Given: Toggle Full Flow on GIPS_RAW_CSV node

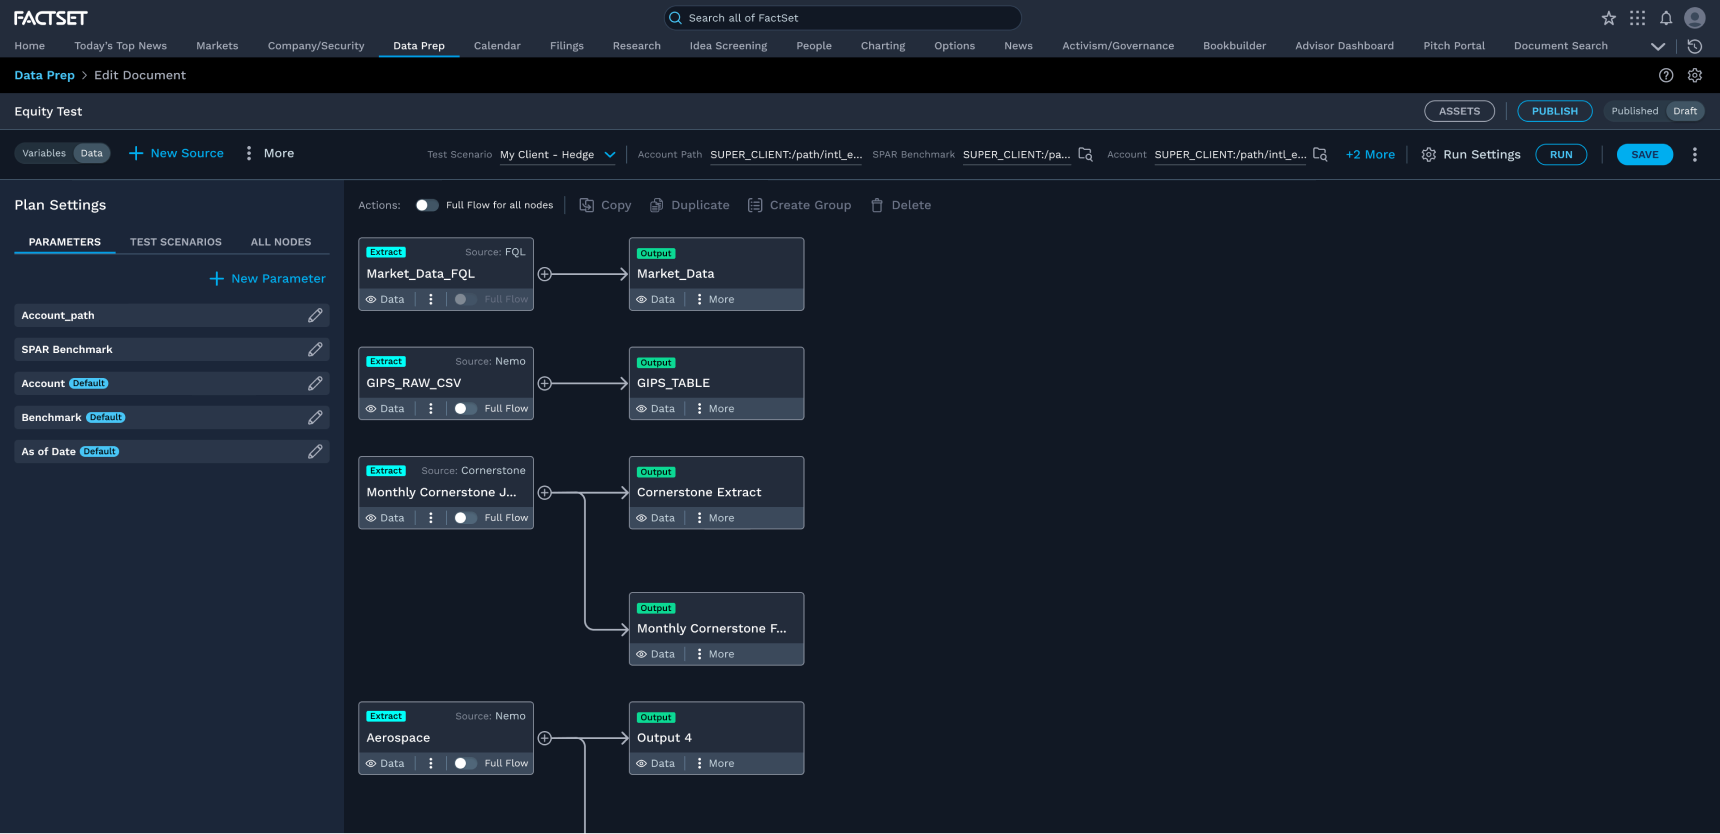Looking at the screenshot, I should tap(465, 408).
